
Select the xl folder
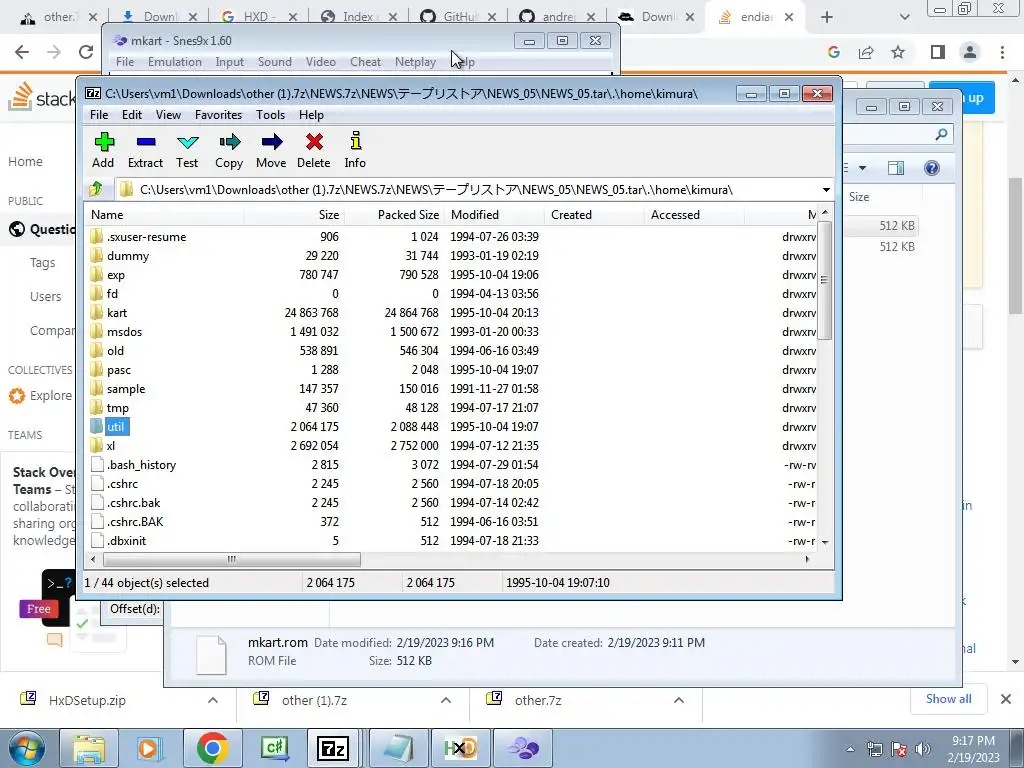(110, 446)
